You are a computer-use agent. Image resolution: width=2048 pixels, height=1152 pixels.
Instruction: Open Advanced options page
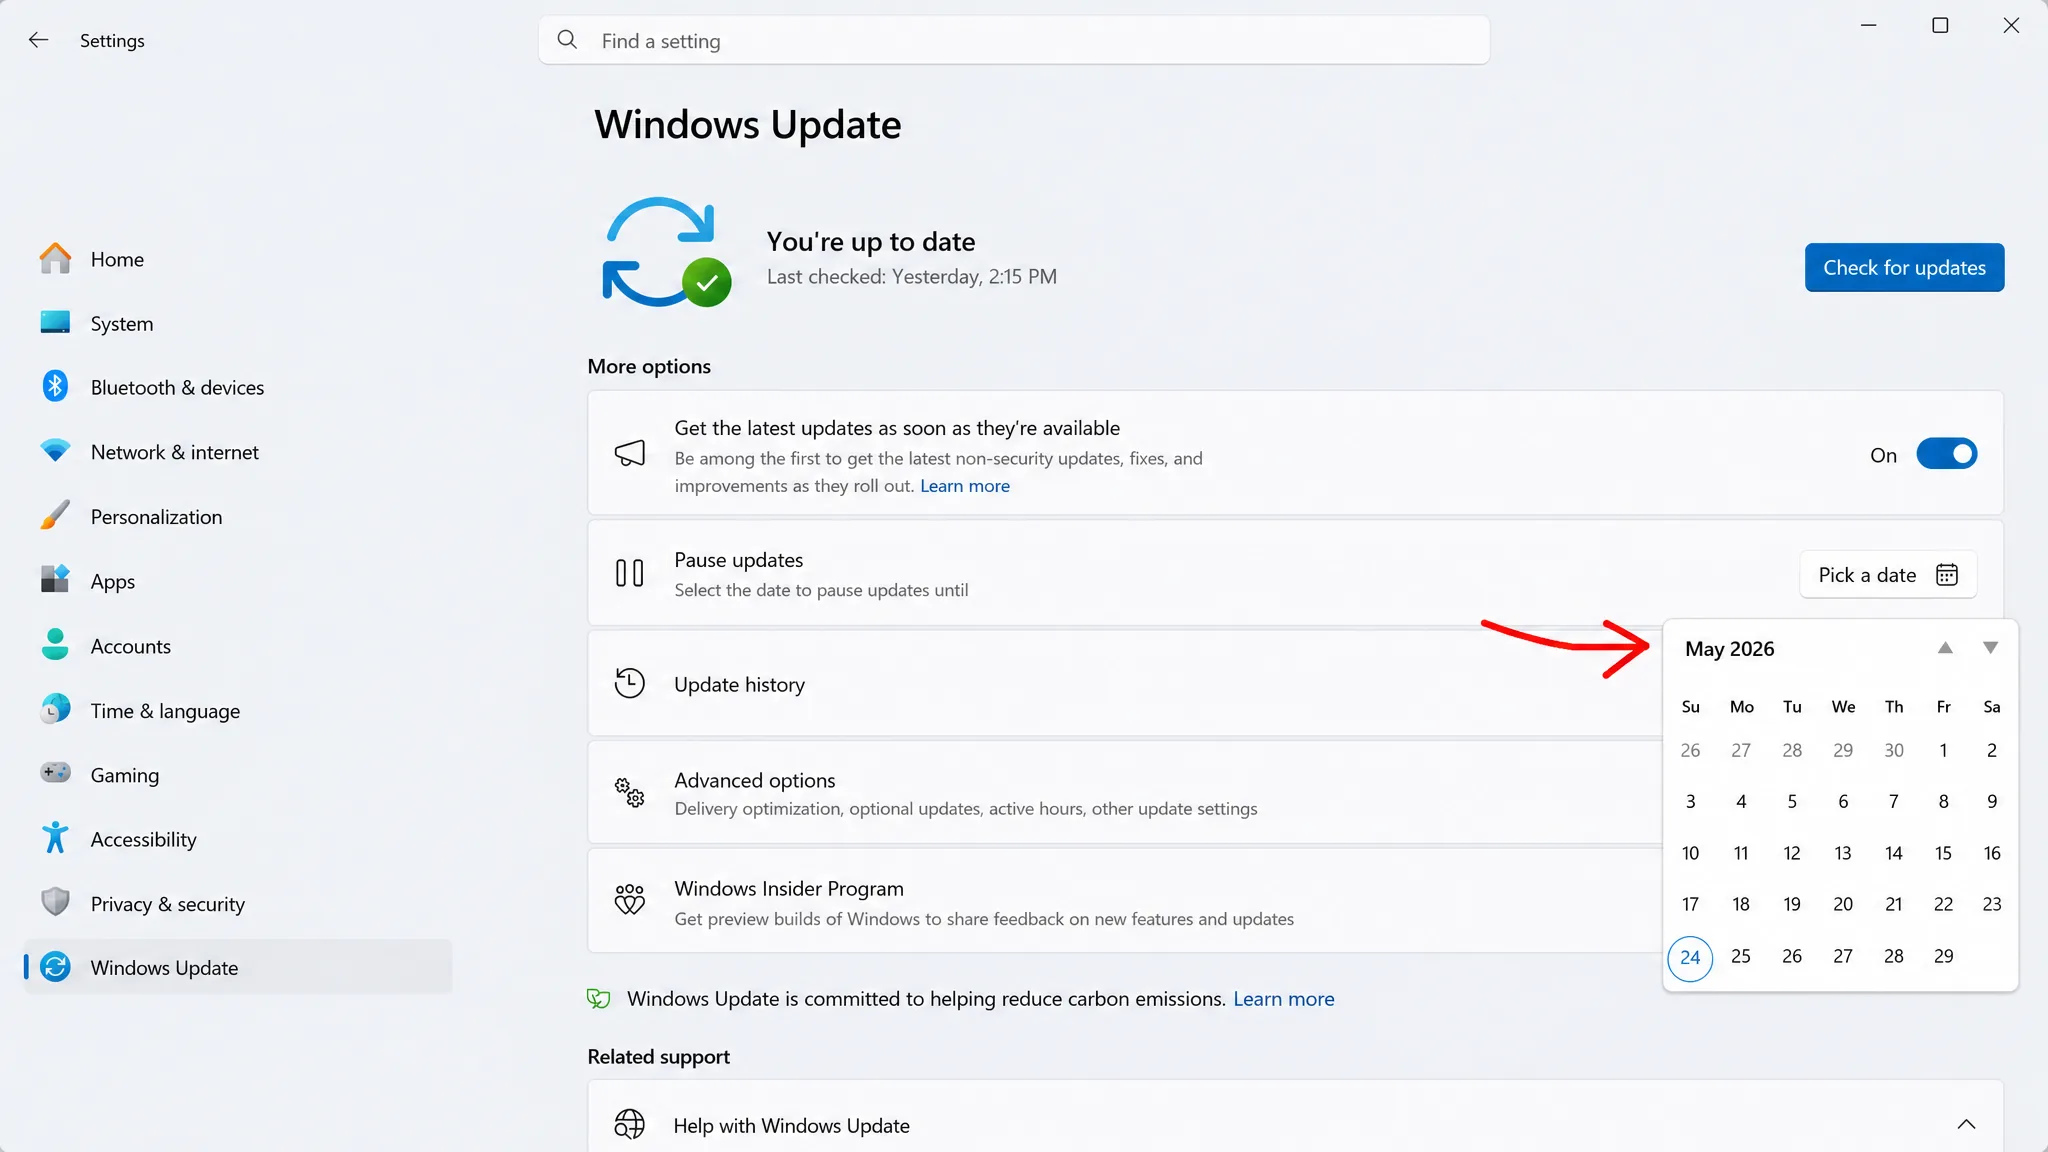coord(1125,793)
